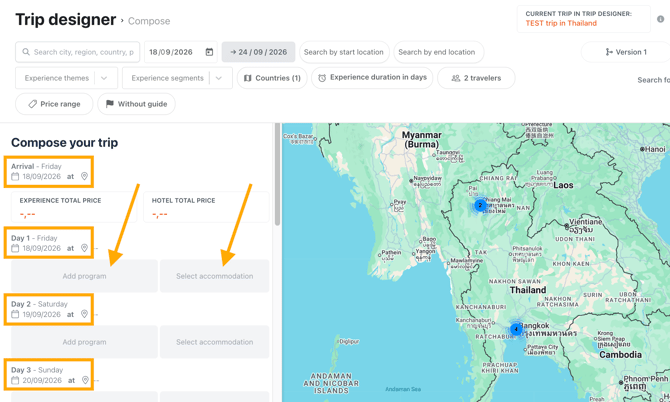Click the people icon in 2 travelers

click(x=456, y=78)
